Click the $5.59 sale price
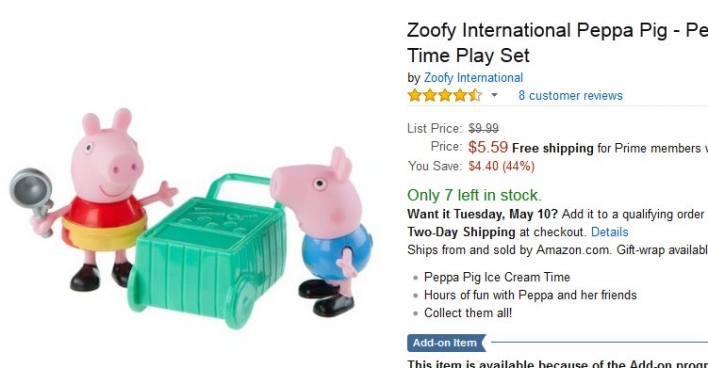This screenshot has width=708, height=368. (x=488, y=147)
